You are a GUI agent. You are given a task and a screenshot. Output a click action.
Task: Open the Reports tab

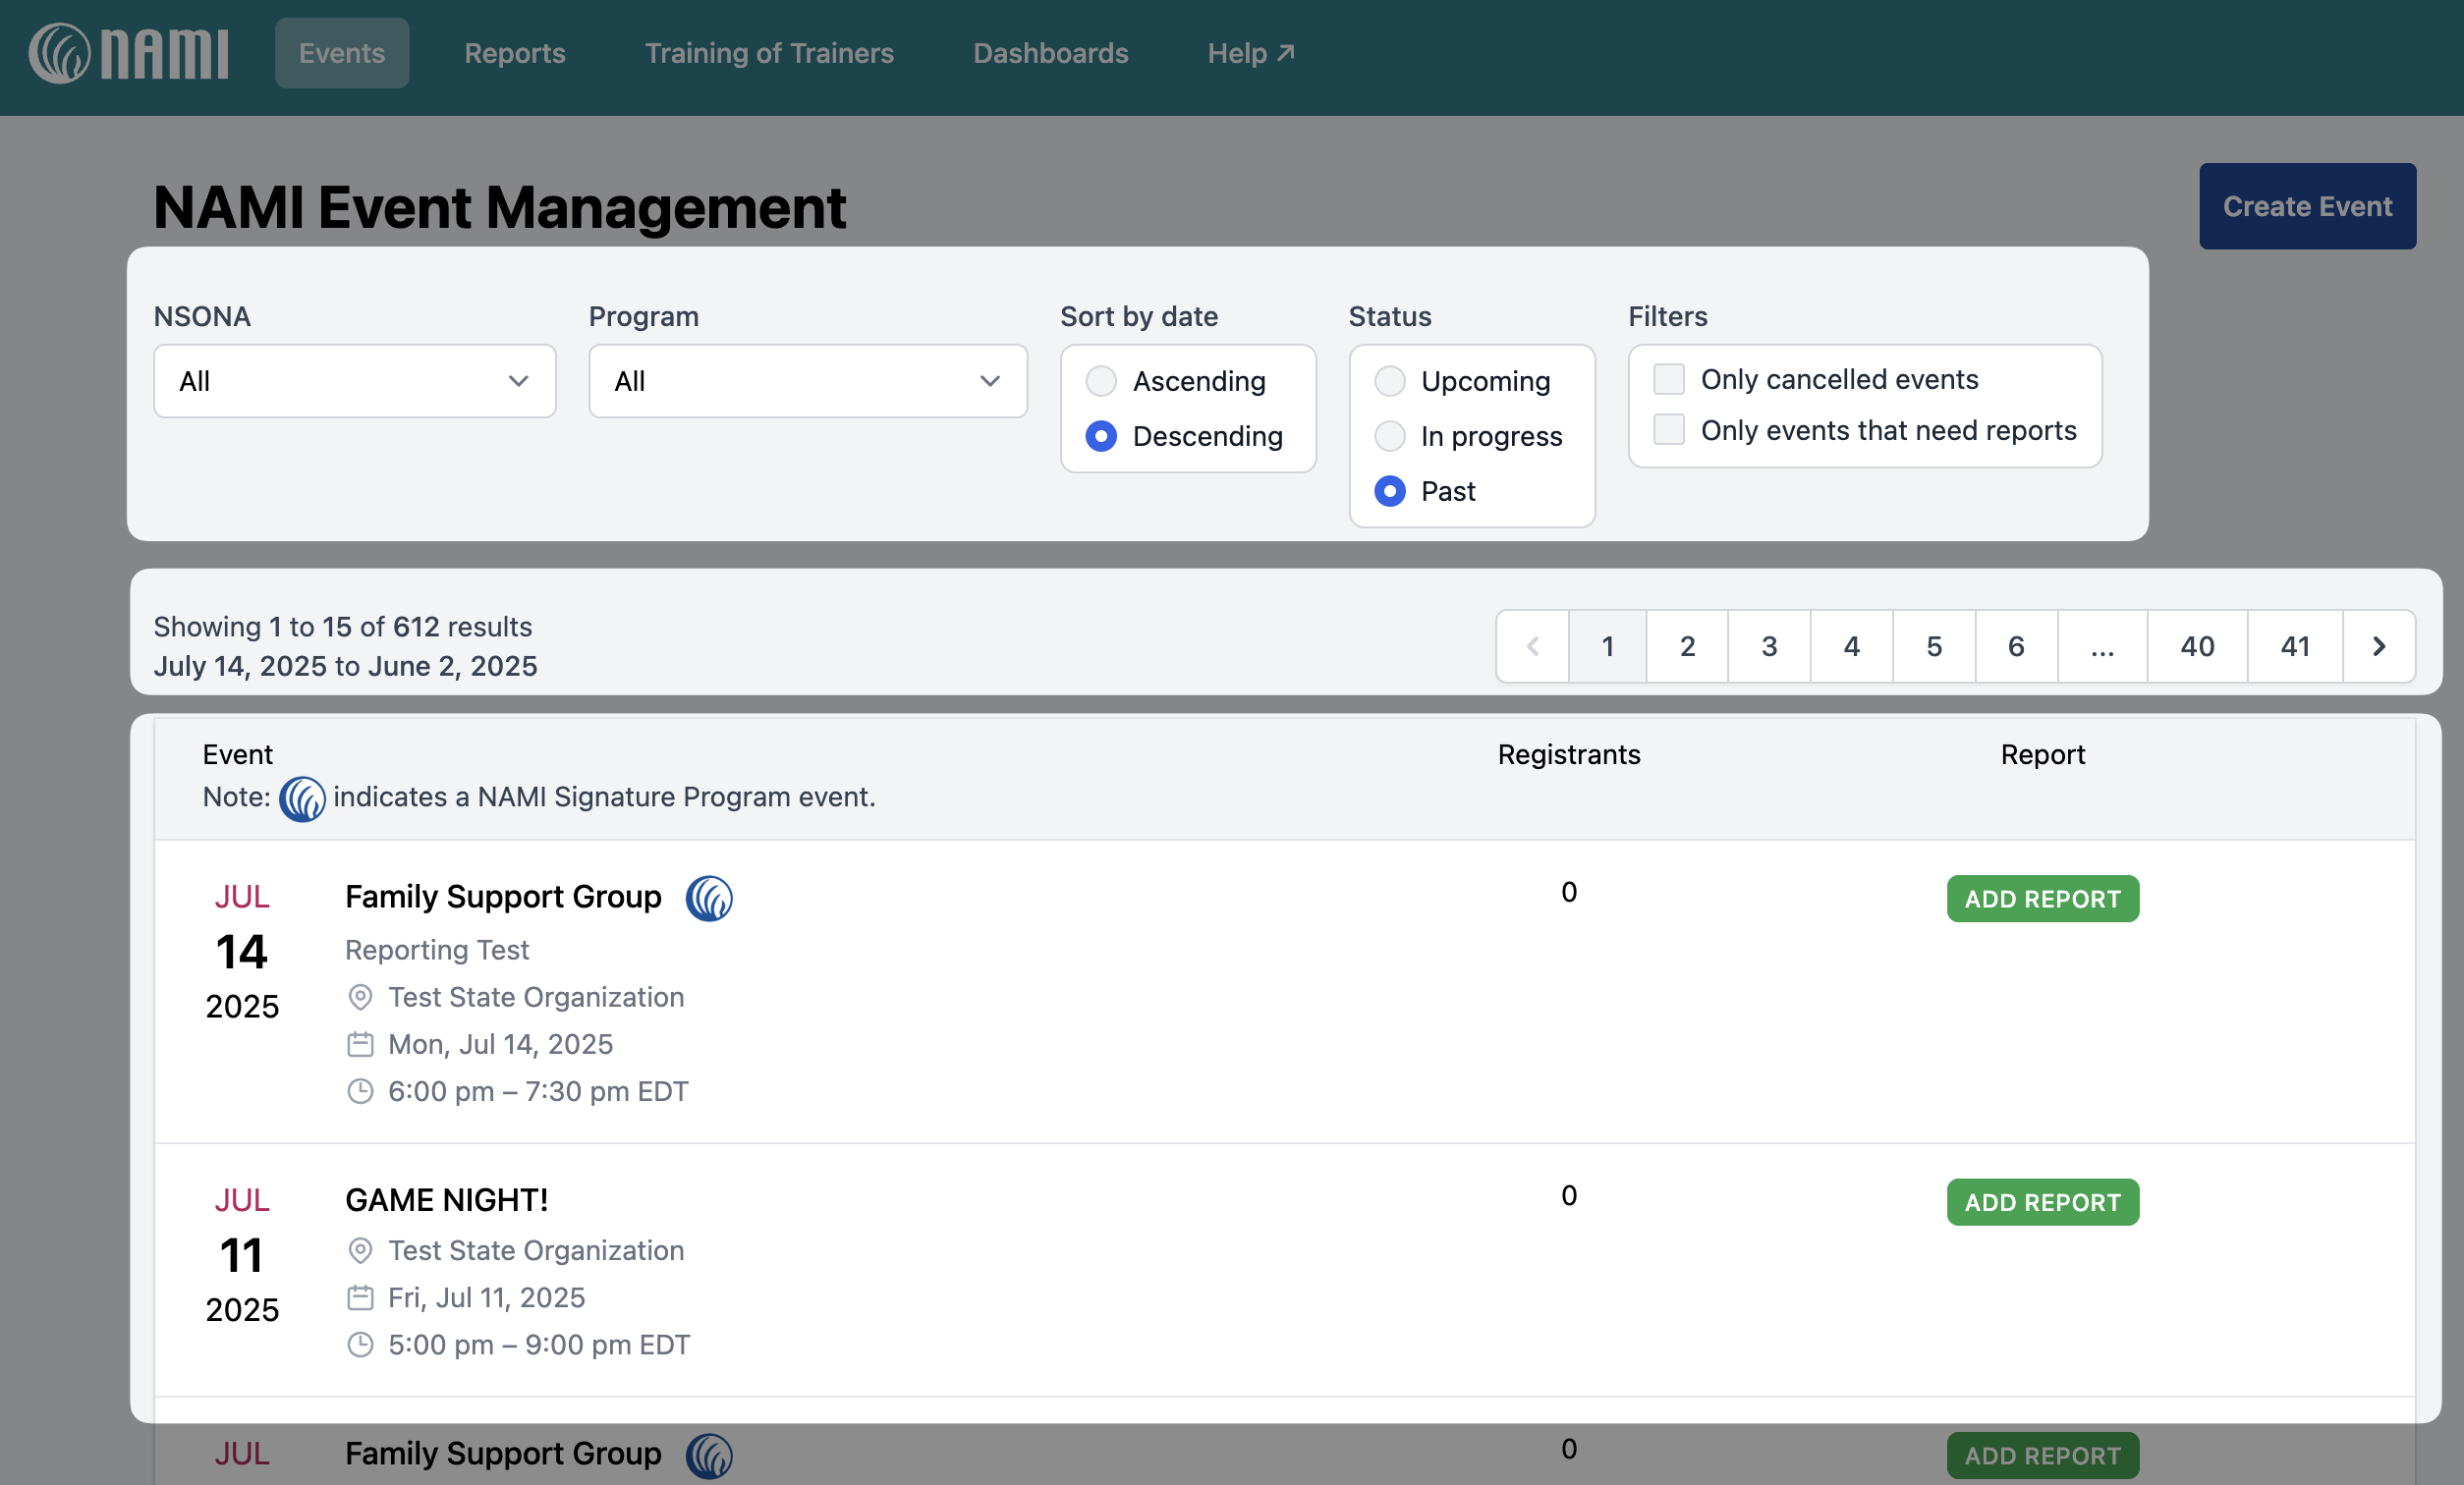pos(515,53)
